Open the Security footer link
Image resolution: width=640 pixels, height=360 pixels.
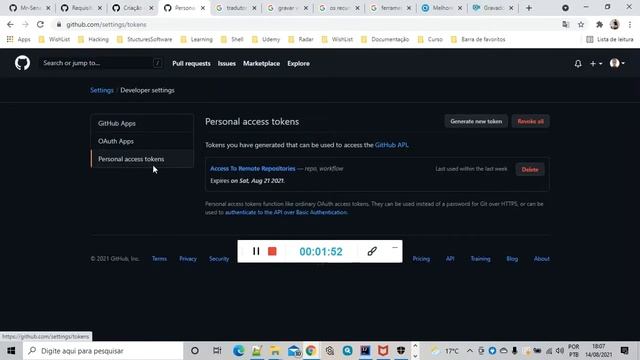point(219,259)
